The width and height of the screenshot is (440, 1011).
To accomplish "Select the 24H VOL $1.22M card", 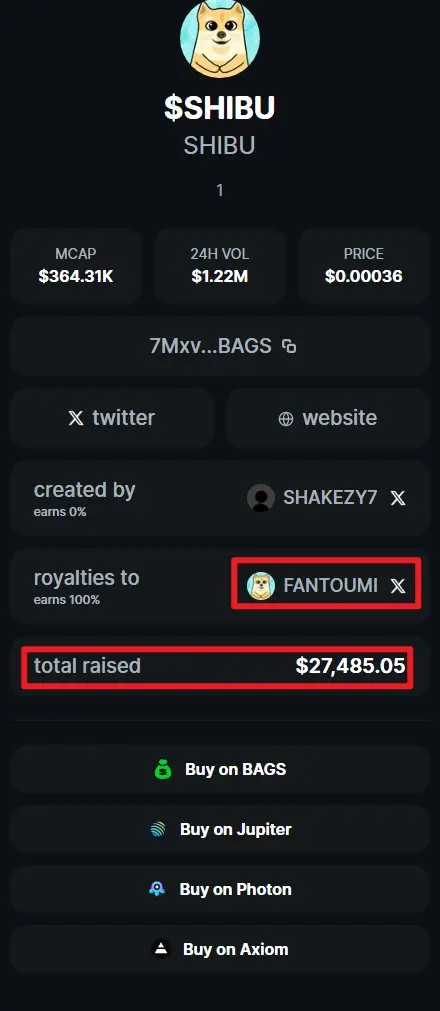I will 220,266.
